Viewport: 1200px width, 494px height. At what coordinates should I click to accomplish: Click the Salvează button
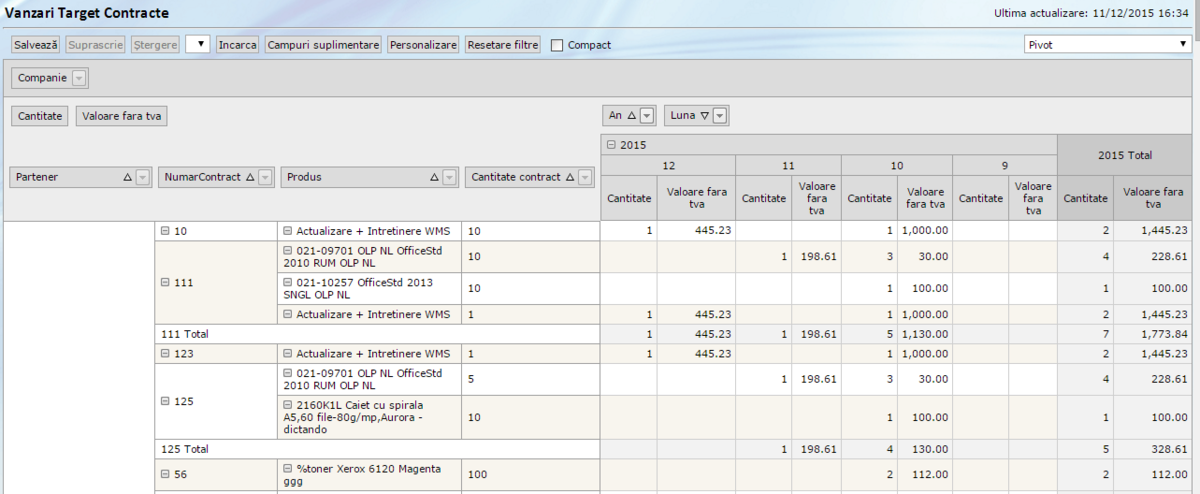(36, 45)
